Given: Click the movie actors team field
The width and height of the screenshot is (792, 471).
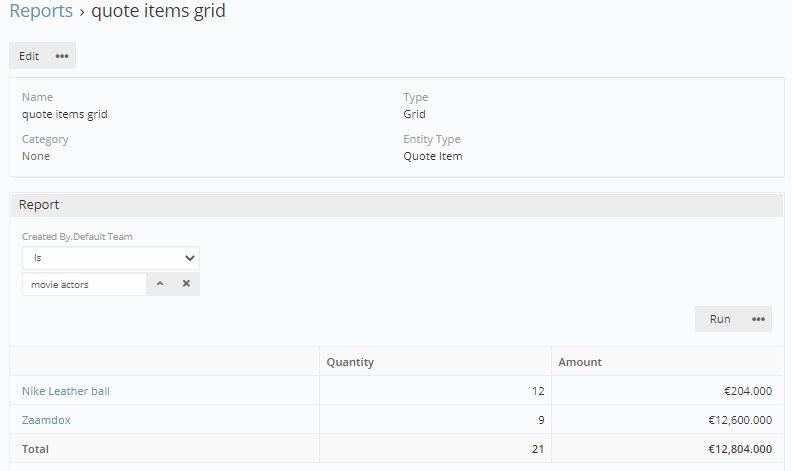Looking at the screenshot, I should [84, 284].
